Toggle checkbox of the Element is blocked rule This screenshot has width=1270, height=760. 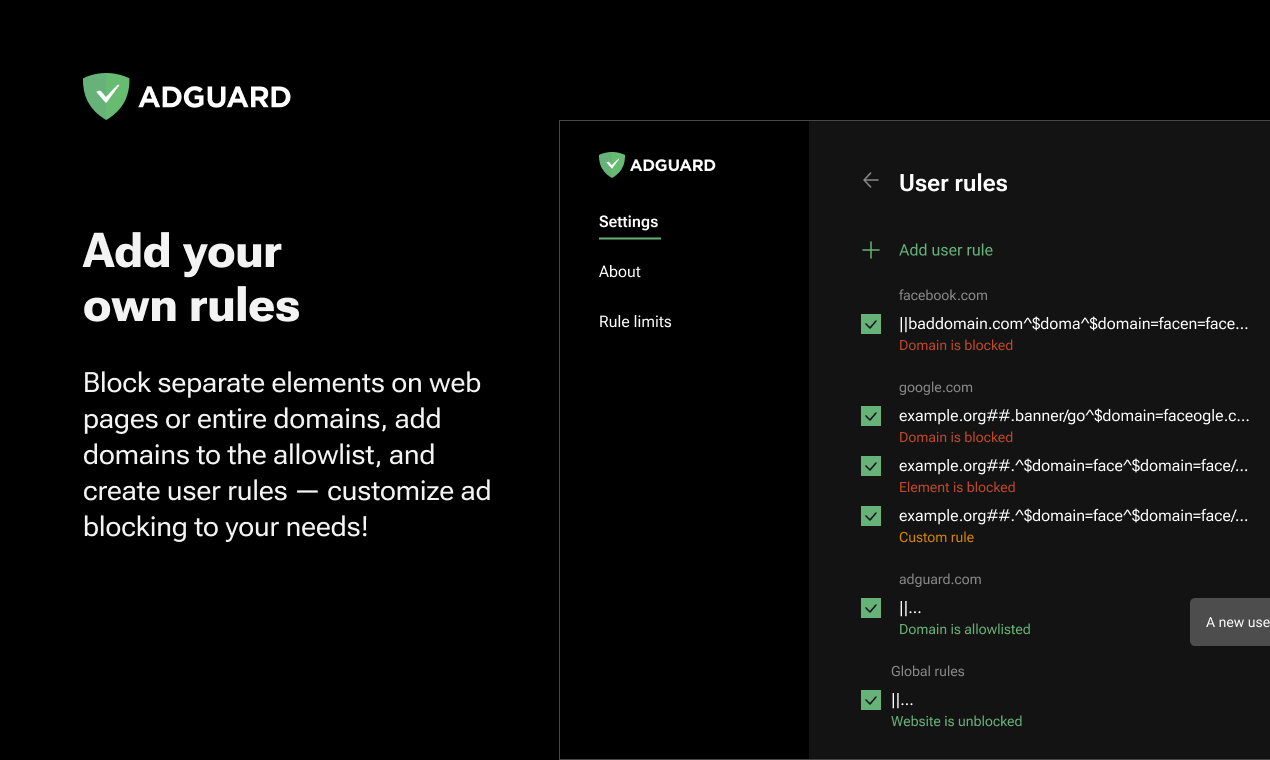tap(871, 466)
